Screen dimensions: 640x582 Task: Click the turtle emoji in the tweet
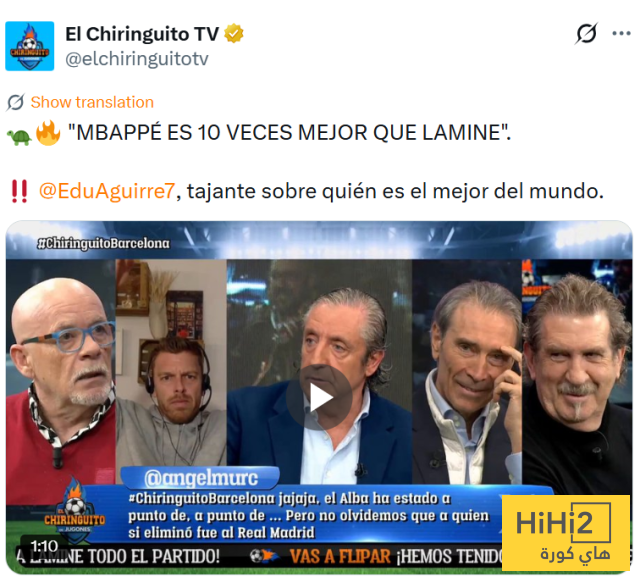[19, 137]
